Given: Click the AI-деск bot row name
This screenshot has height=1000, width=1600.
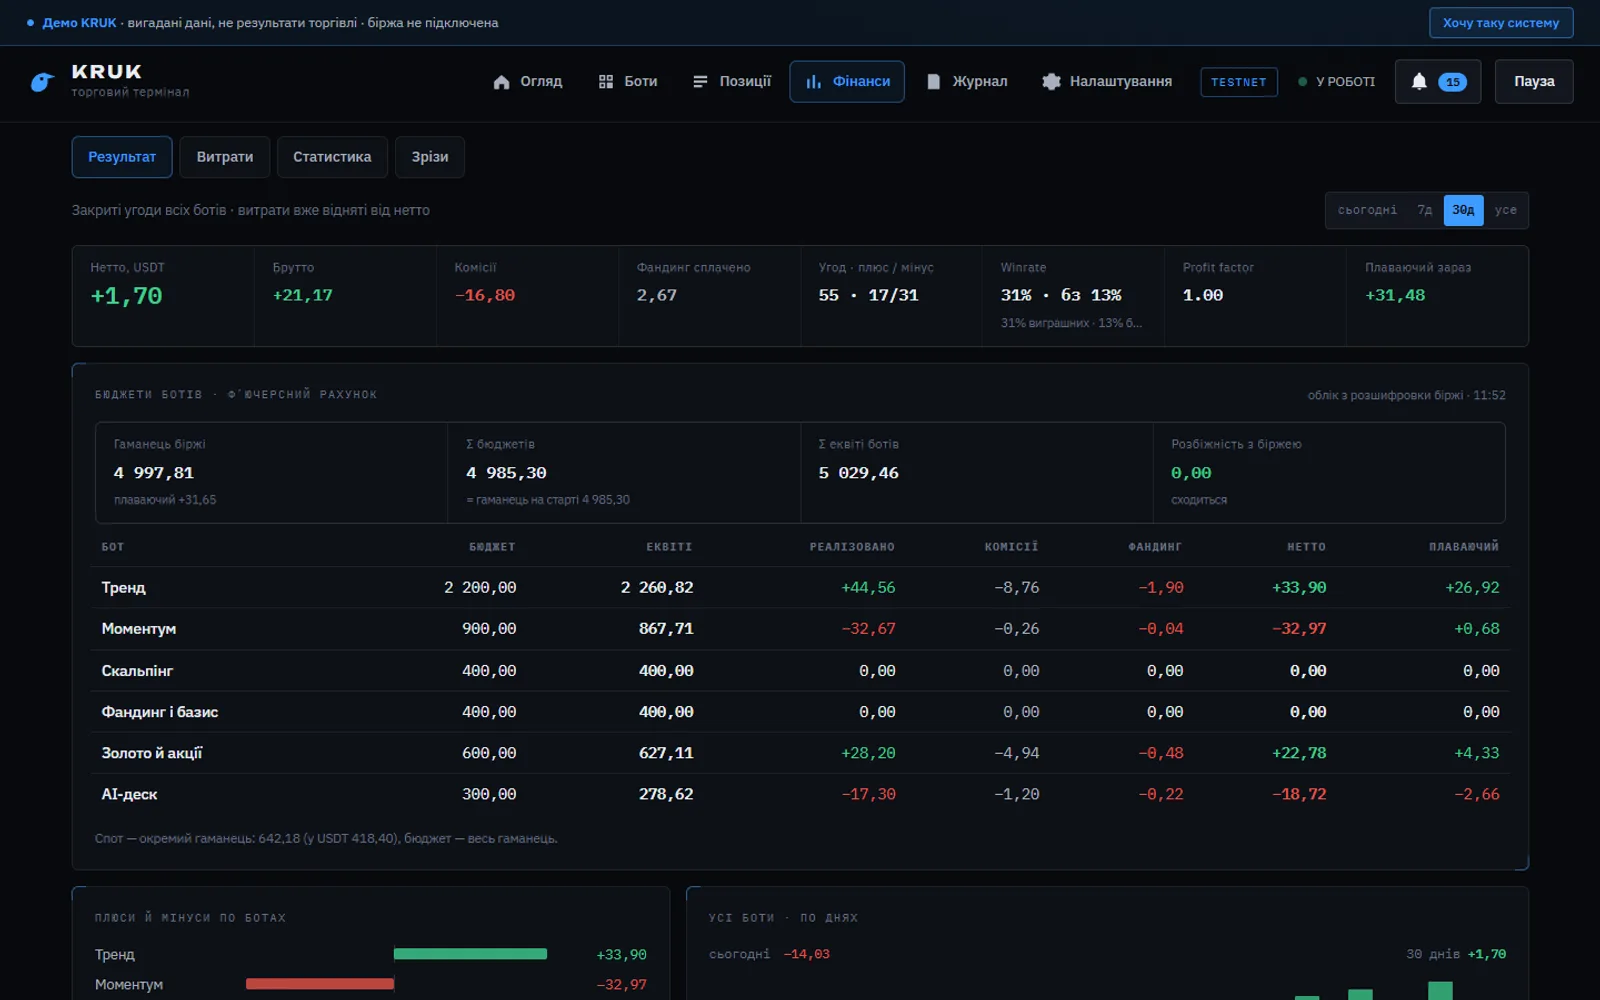Looking at the screenshot, I should [130, 794].
